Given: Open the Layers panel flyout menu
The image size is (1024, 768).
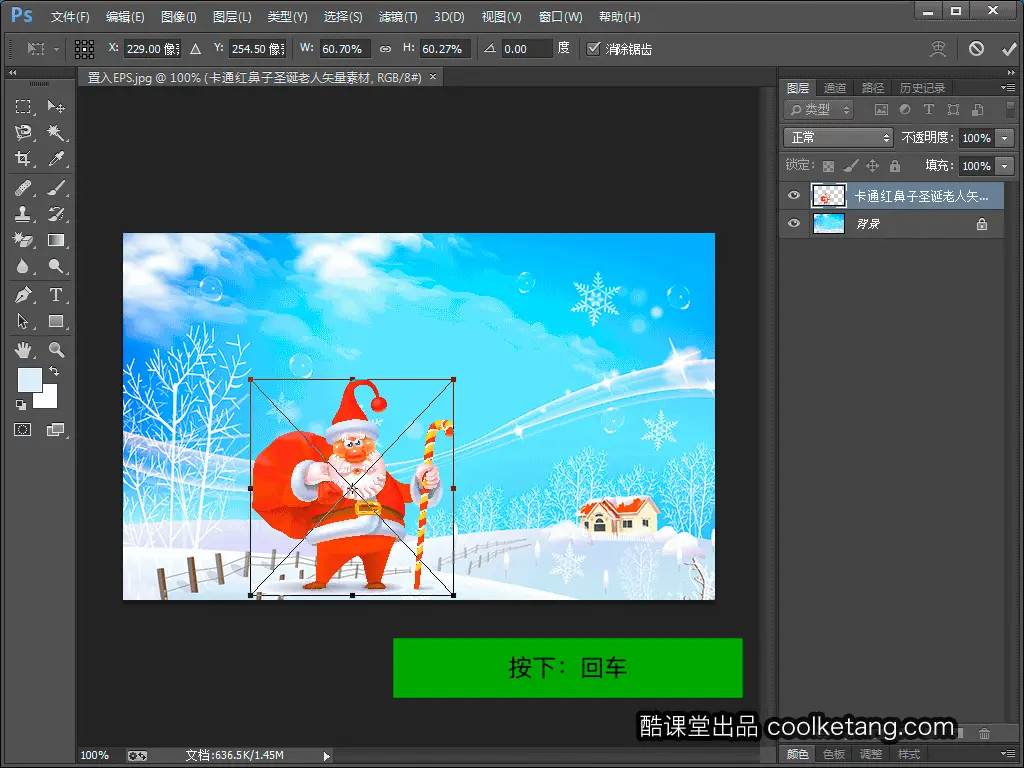Looking at the screenshot, I should pos(1007,87).
